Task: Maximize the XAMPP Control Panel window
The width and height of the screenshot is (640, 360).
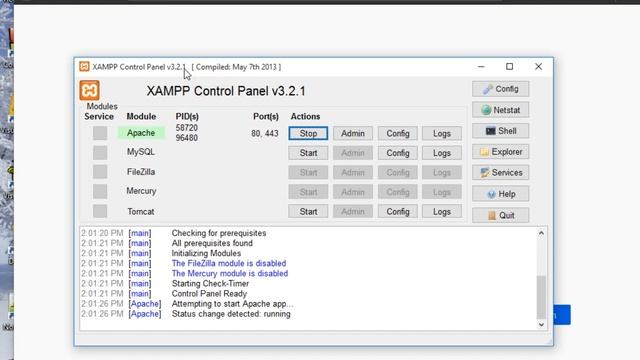Action: (509, 67)
